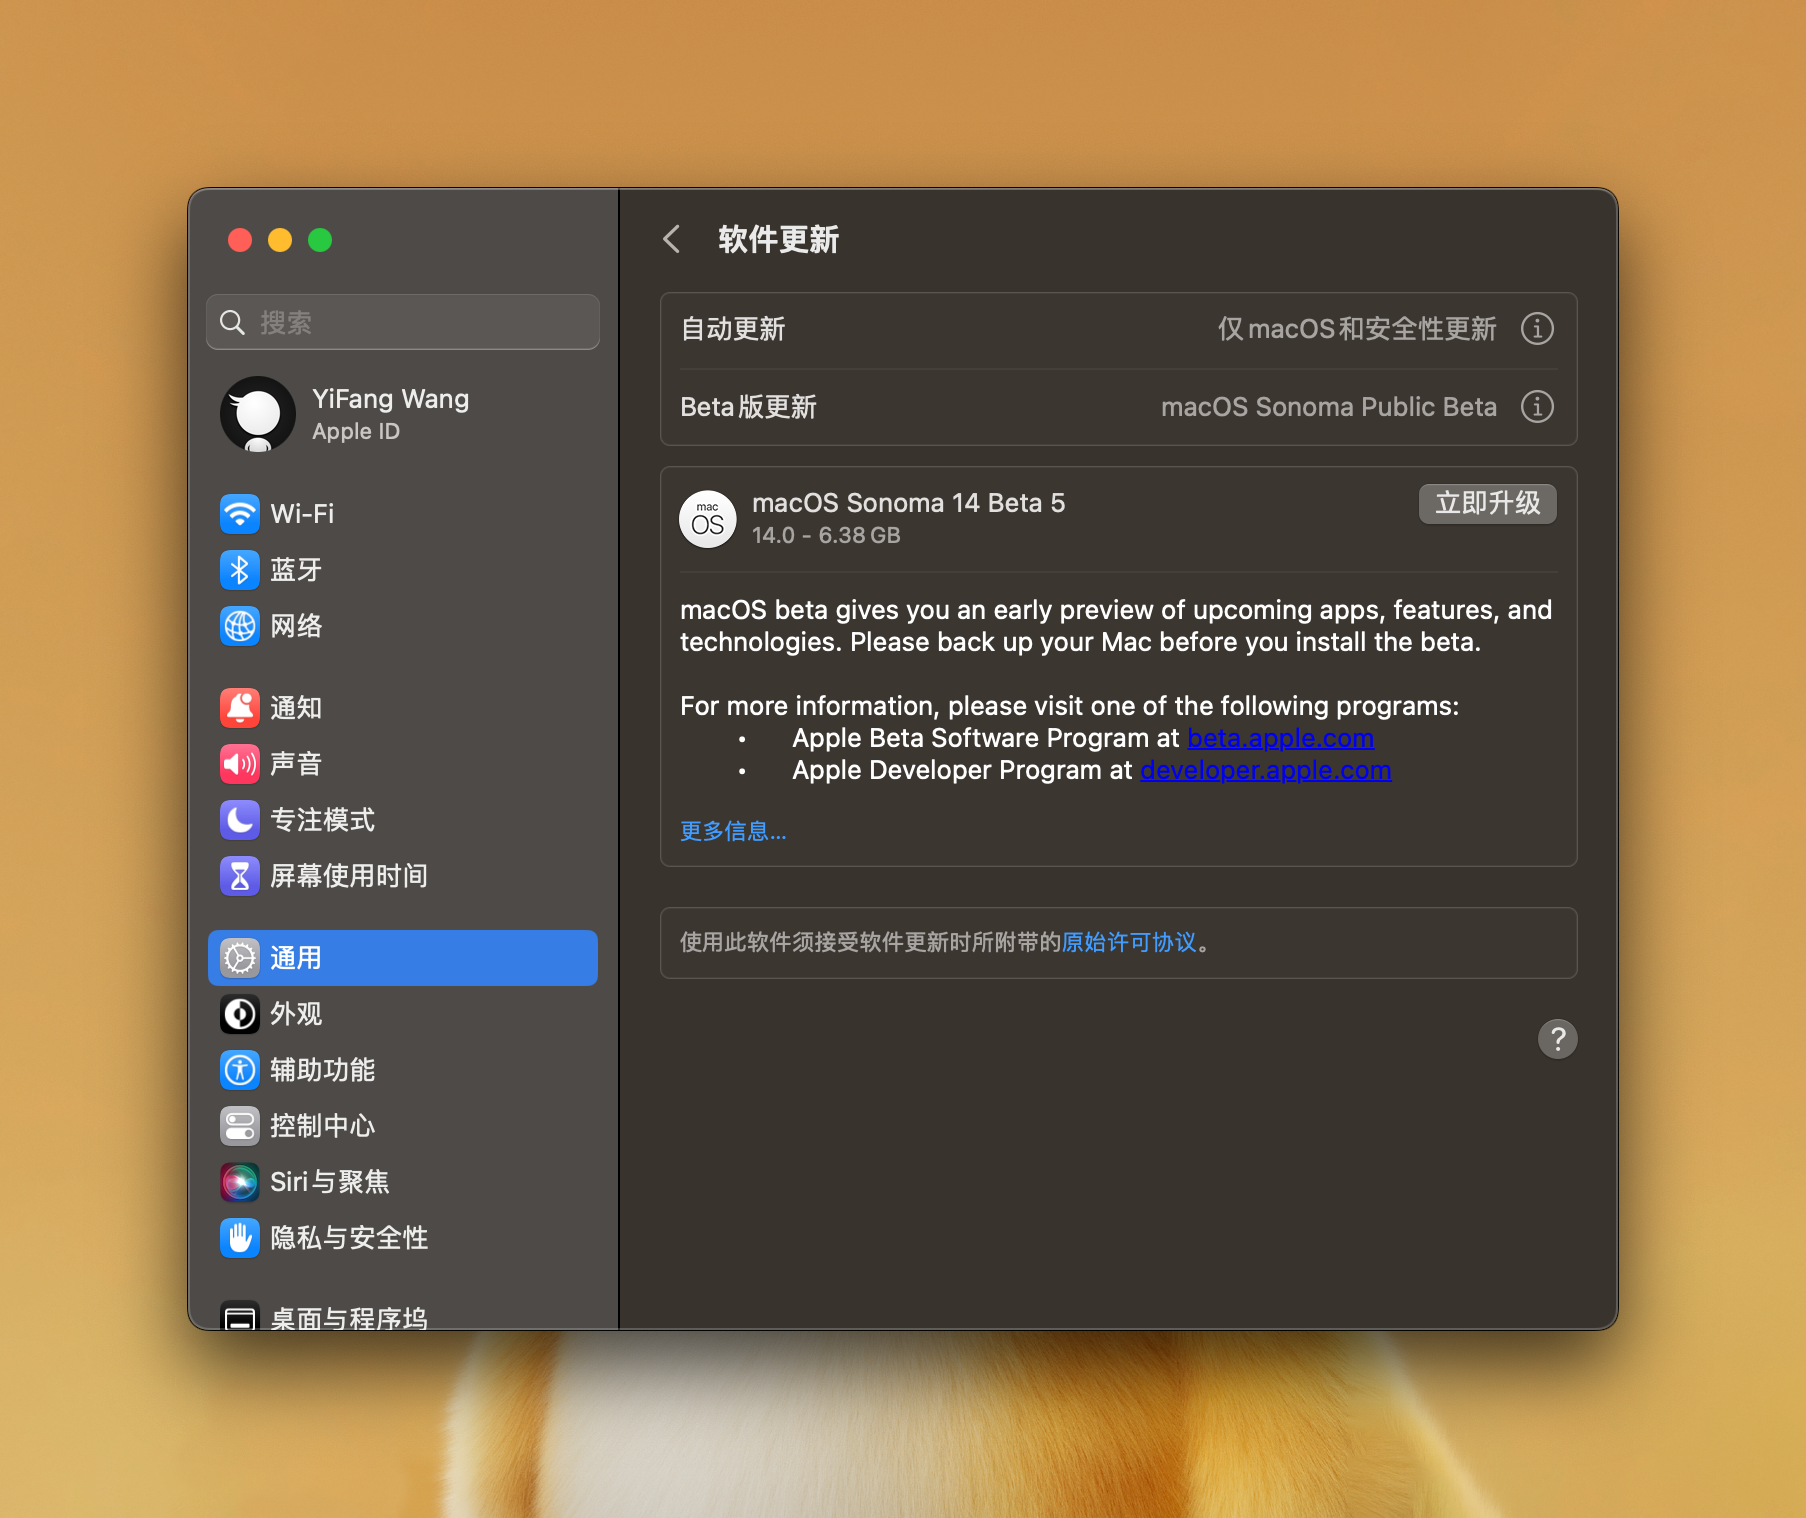1806x1518 pixels.
Task: Select 控制中心 in the sidebar
Action: click(403, 1126)
